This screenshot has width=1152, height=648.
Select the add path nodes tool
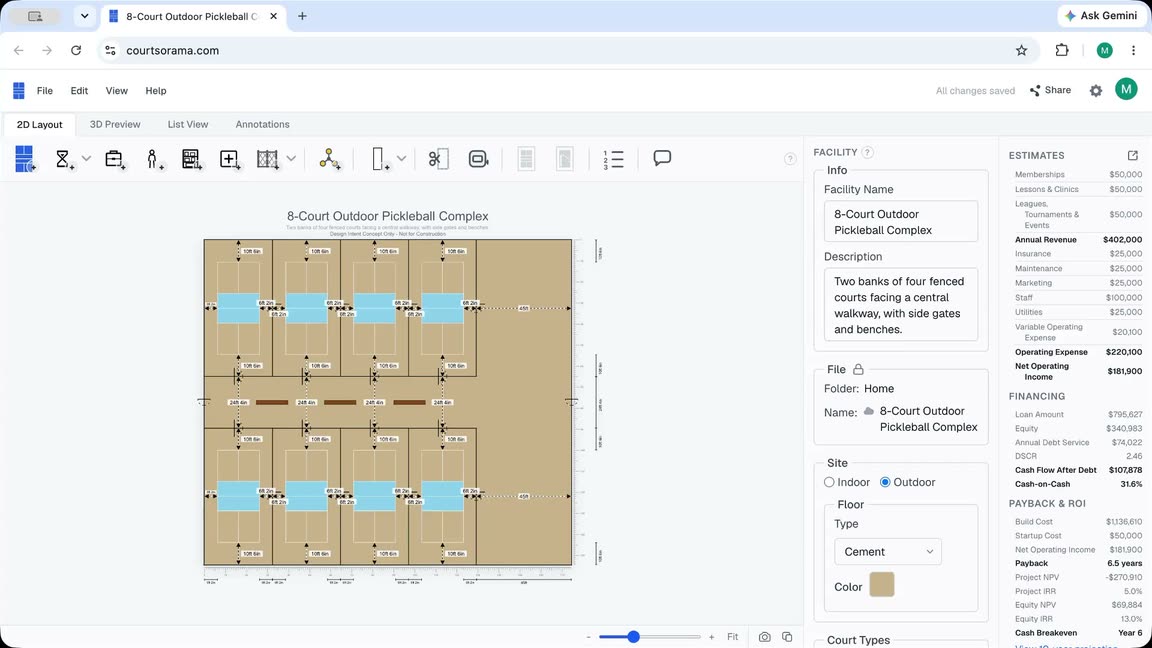[329, 159]
